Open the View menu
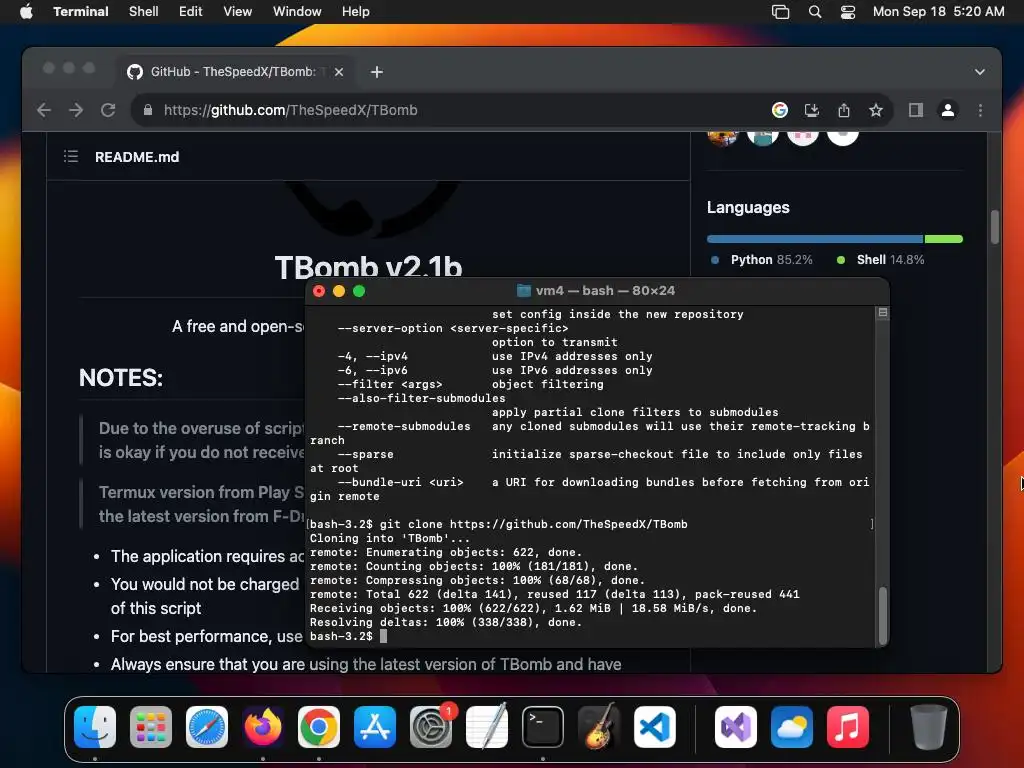The width and height of the screenshot is (1024, 768). [x=238, y=12]
